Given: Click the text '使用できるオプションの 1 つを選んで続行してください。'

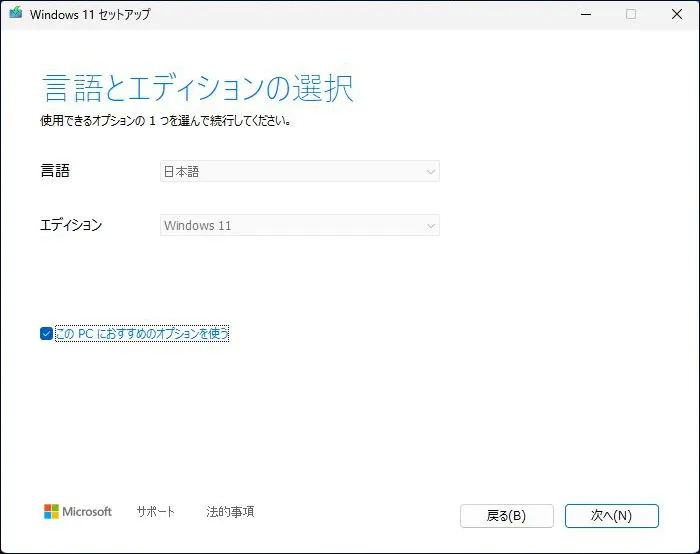Looking at the screenshot, I should tap(166, 121).
